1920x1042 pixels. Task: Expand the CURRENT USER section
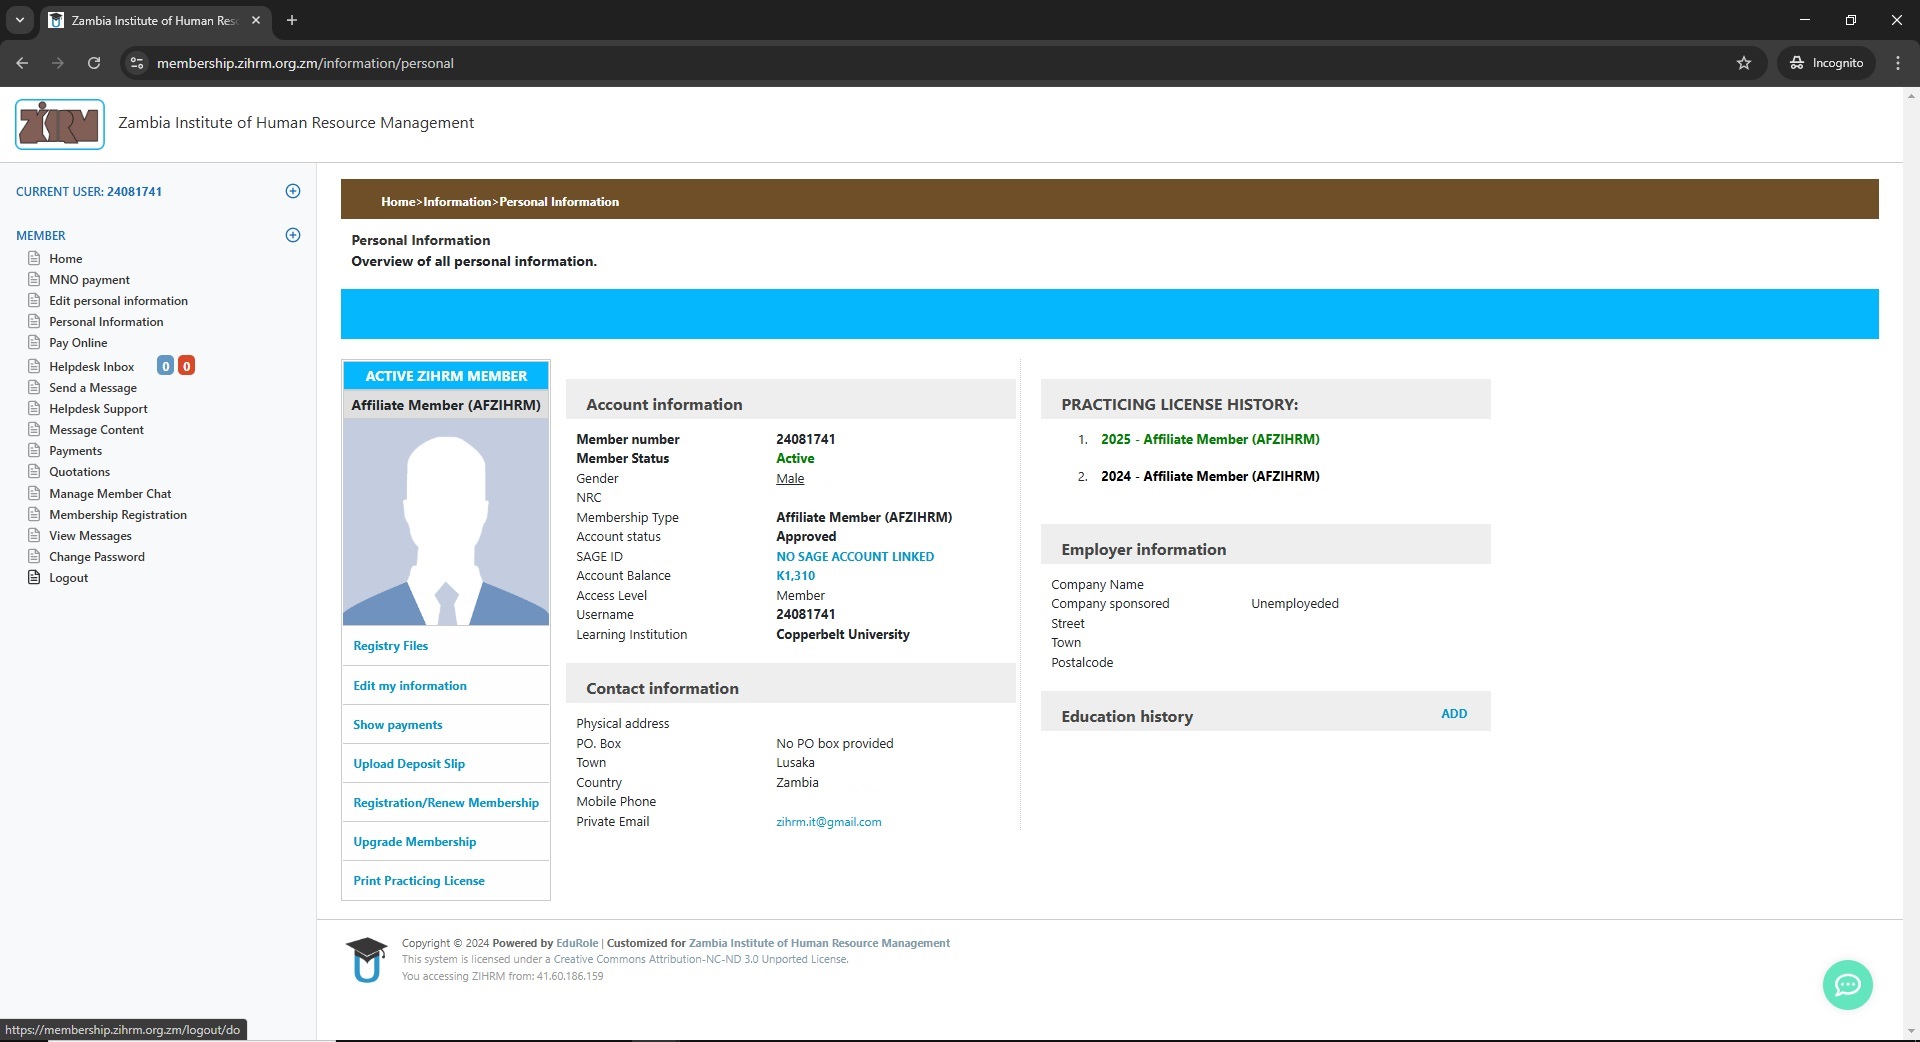pos(293,191)
